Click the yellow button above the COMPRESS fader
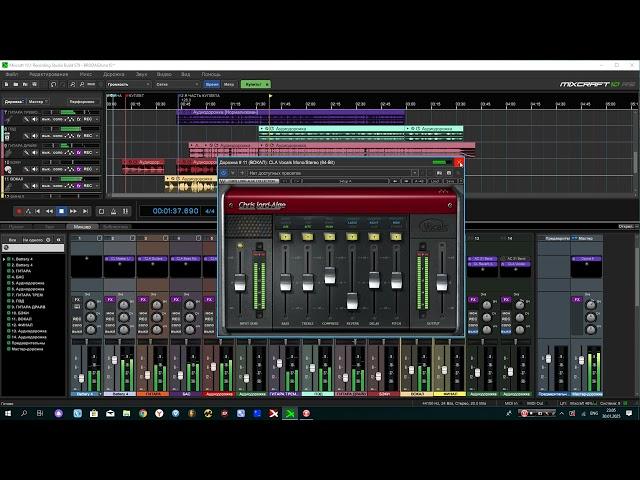640x480 pixels. (329, 237)
